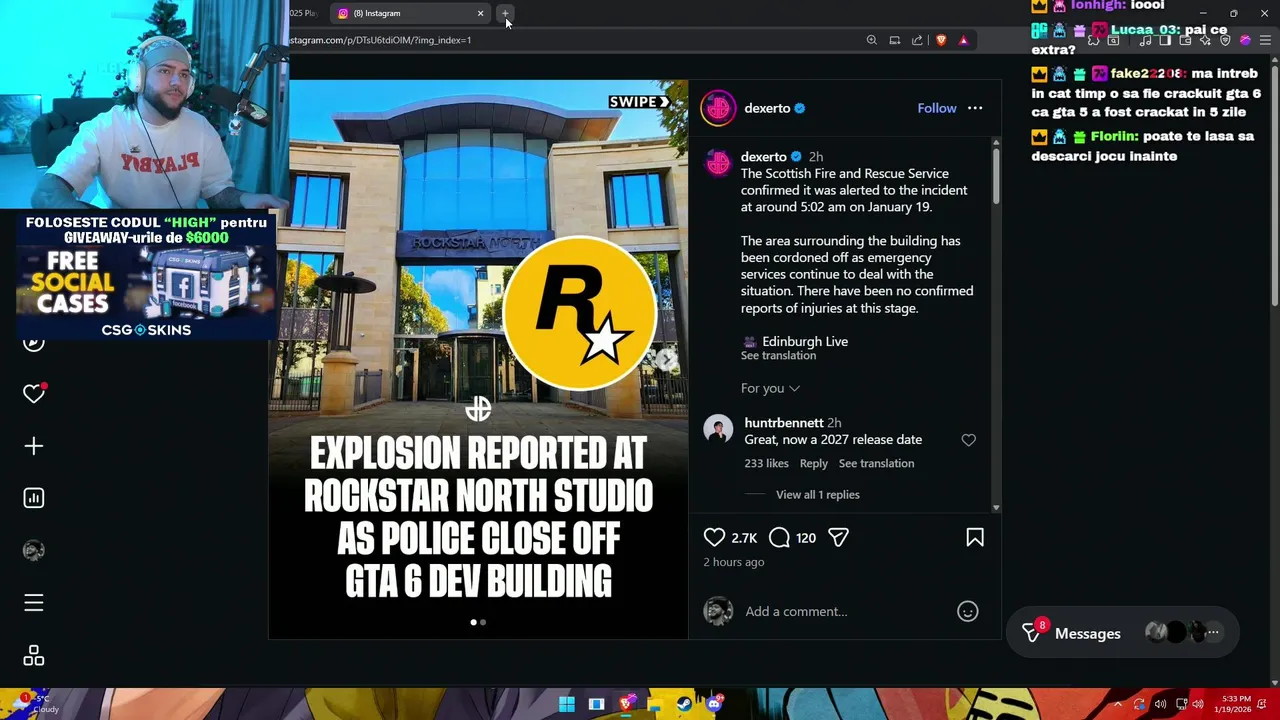Click dexerto avatar in post header
The image size is (1280, 720).
coord(718,108)
